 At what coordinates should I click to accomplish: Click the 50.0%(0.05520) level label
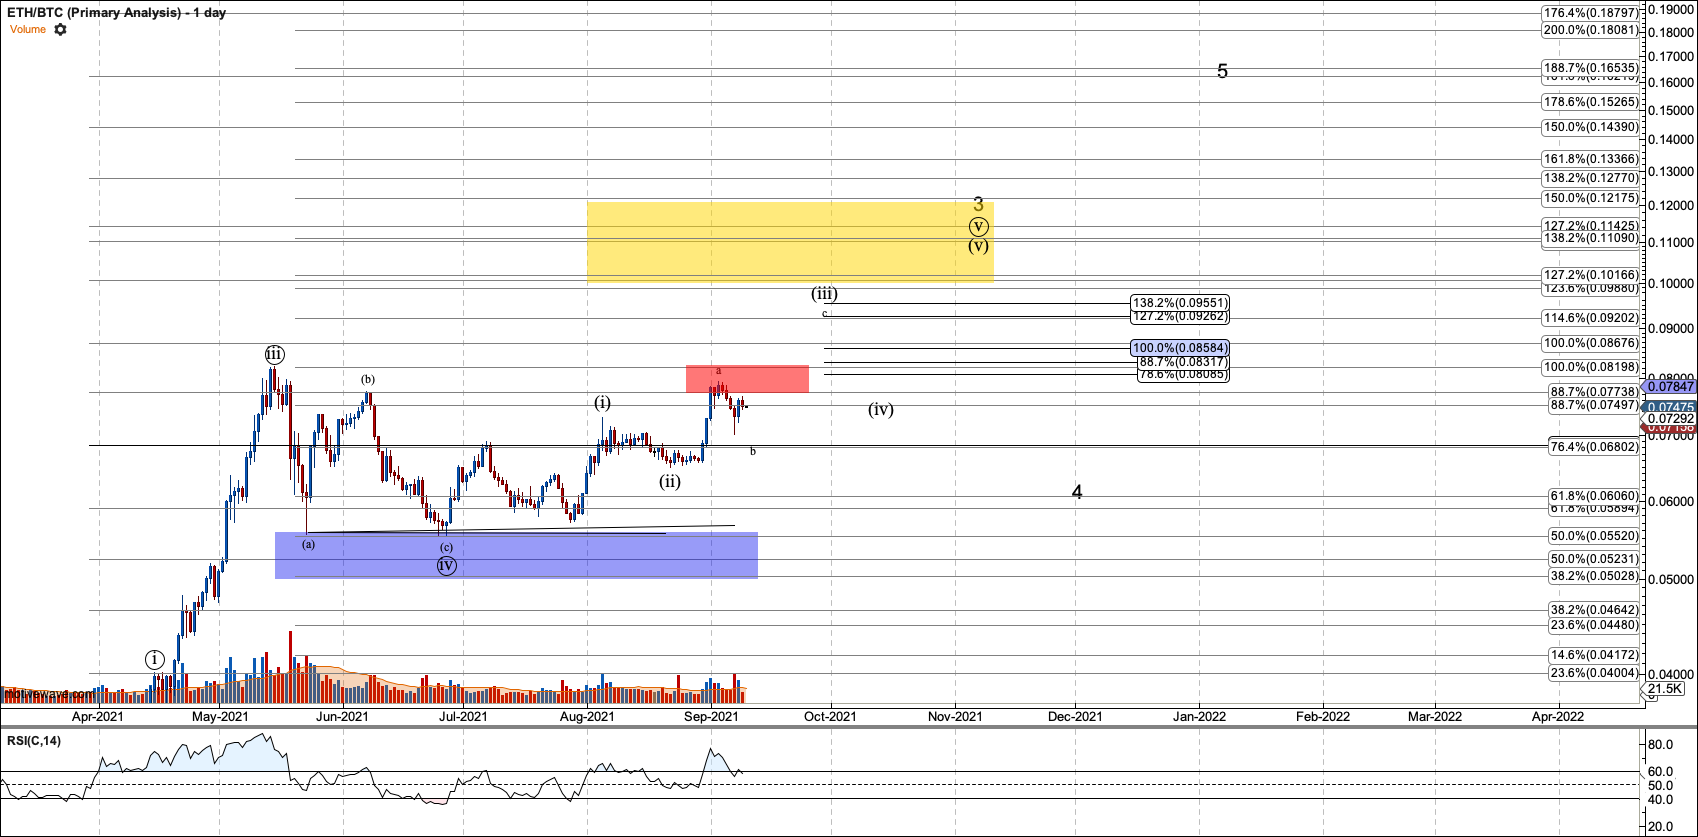point(1594,536)
